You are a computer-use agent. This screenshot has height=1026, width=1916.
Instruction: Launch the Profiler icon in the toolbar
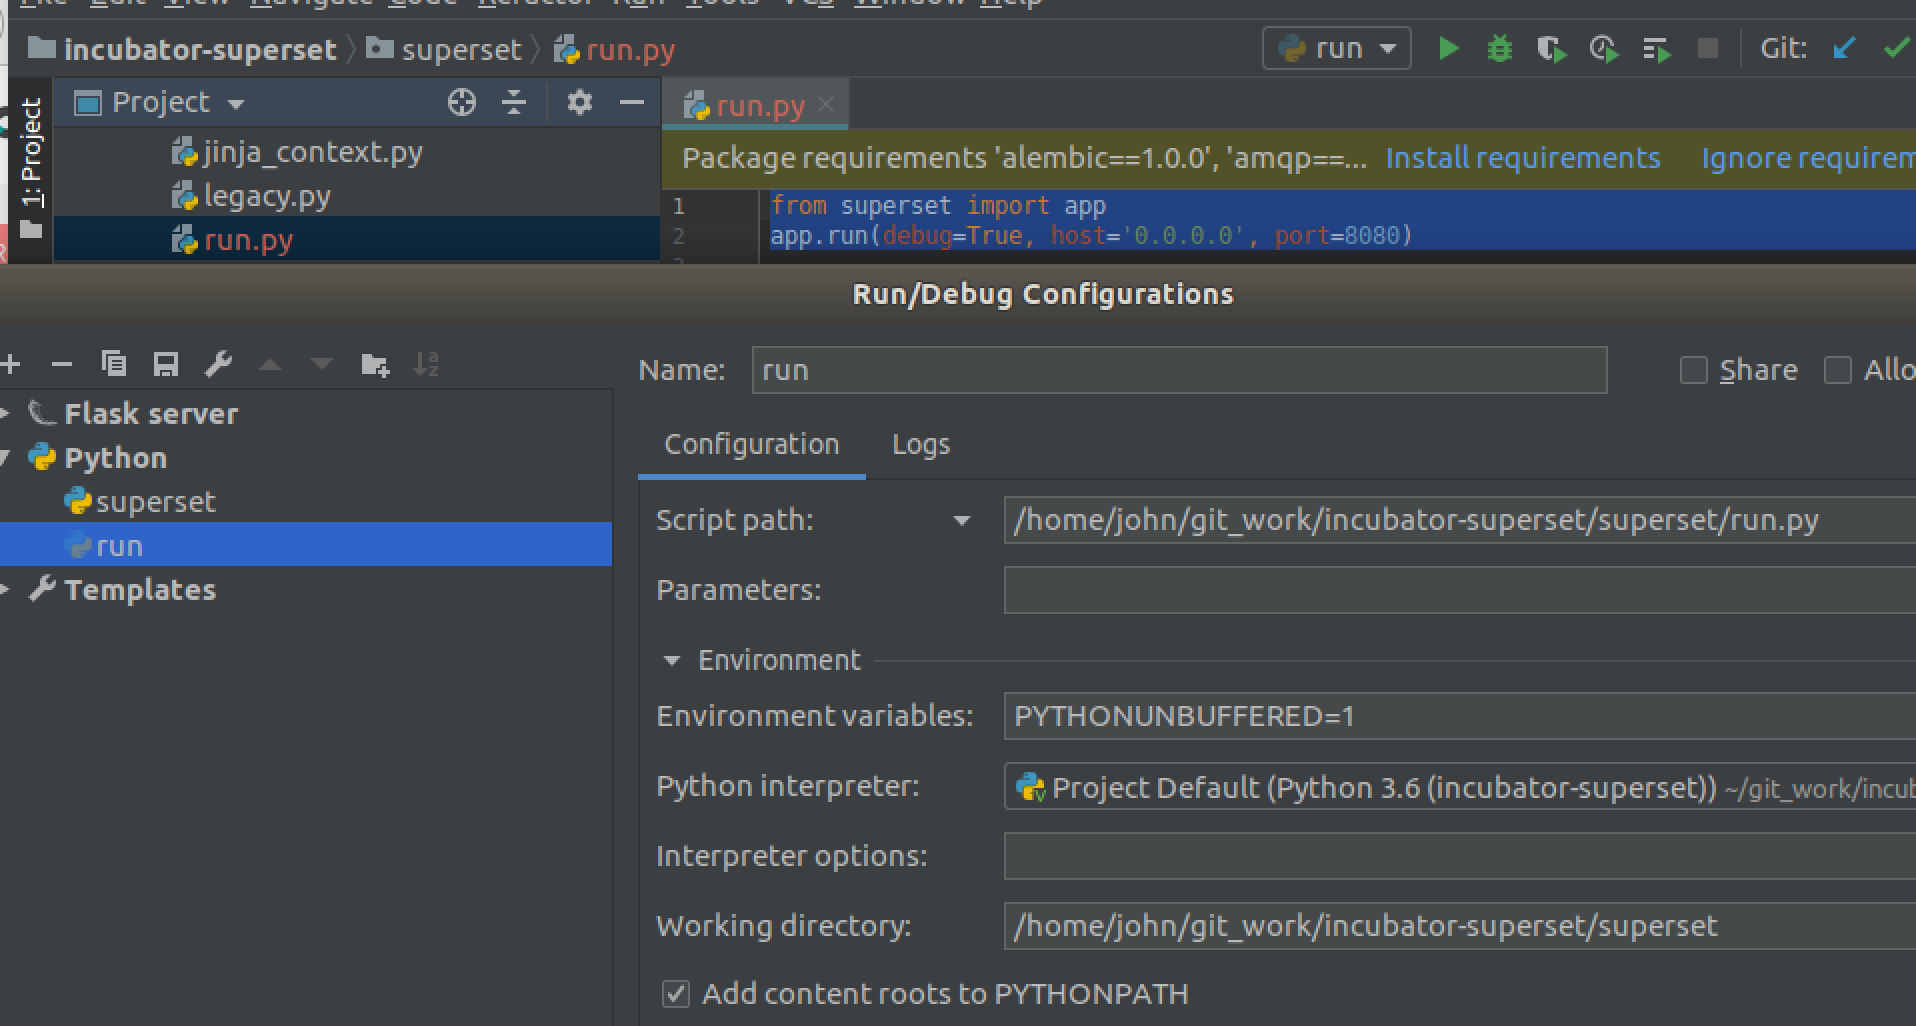coord(1604,47)
